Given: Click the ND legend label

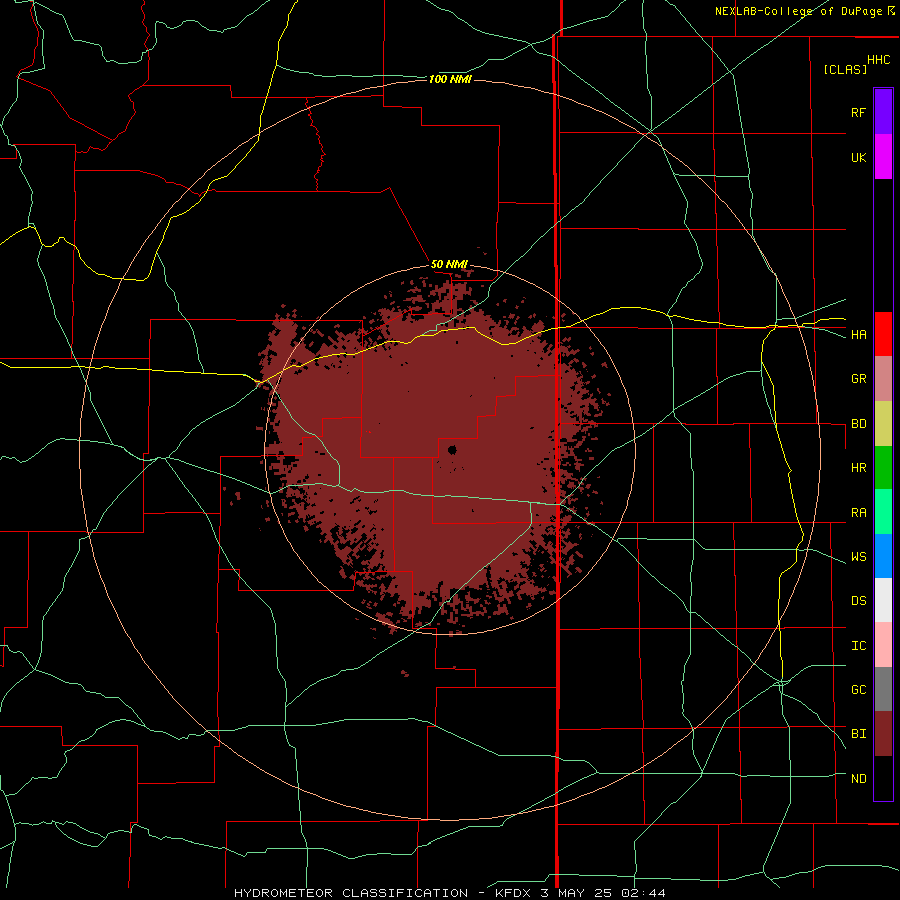Looking at the screenshot, I should (858, 779).
